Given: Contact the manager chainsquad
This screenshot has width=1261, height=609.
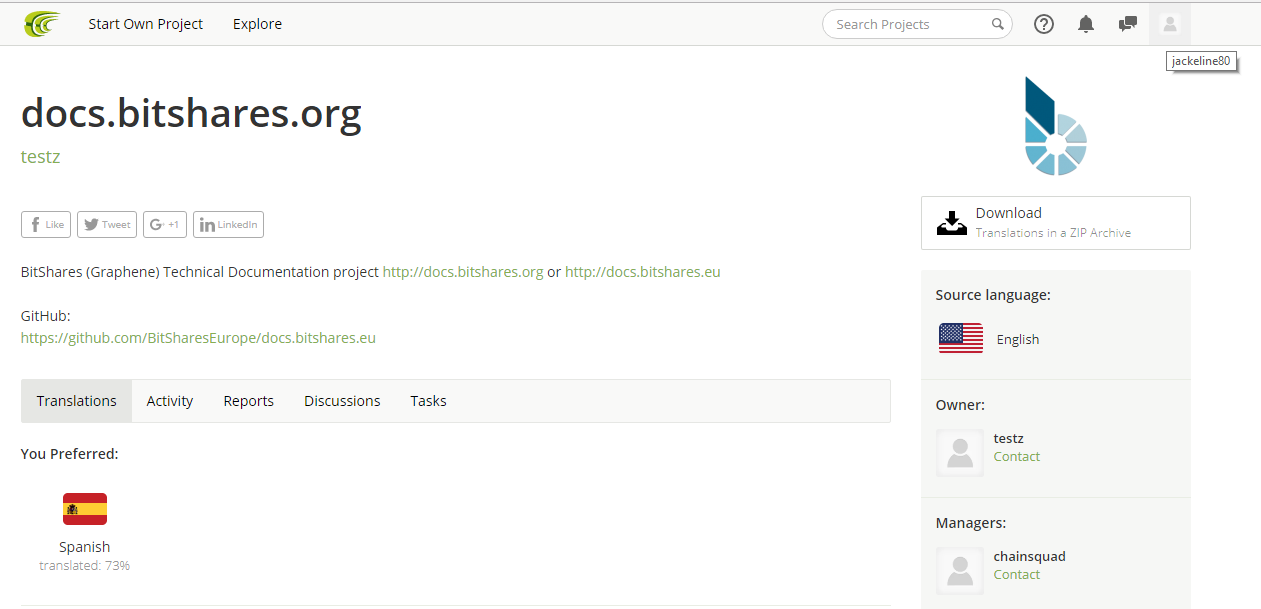Looking at the screenshot, I should point(1017,574).
